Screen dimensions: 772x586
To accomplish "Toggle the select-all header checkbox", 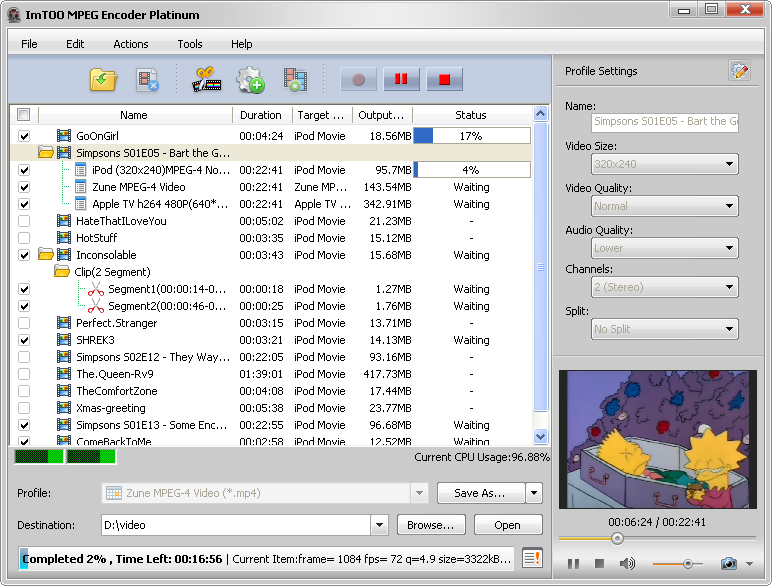I will pos(23,115).
